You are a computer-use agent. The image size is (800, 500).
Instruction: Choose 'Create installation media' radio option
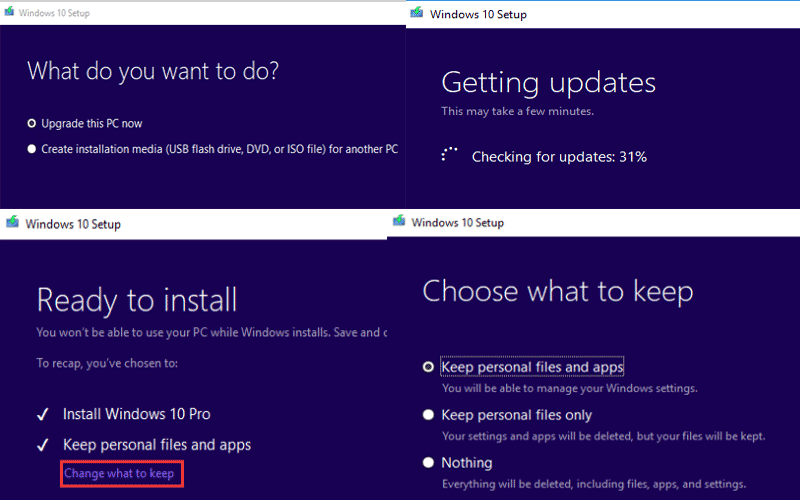(32, 149)
